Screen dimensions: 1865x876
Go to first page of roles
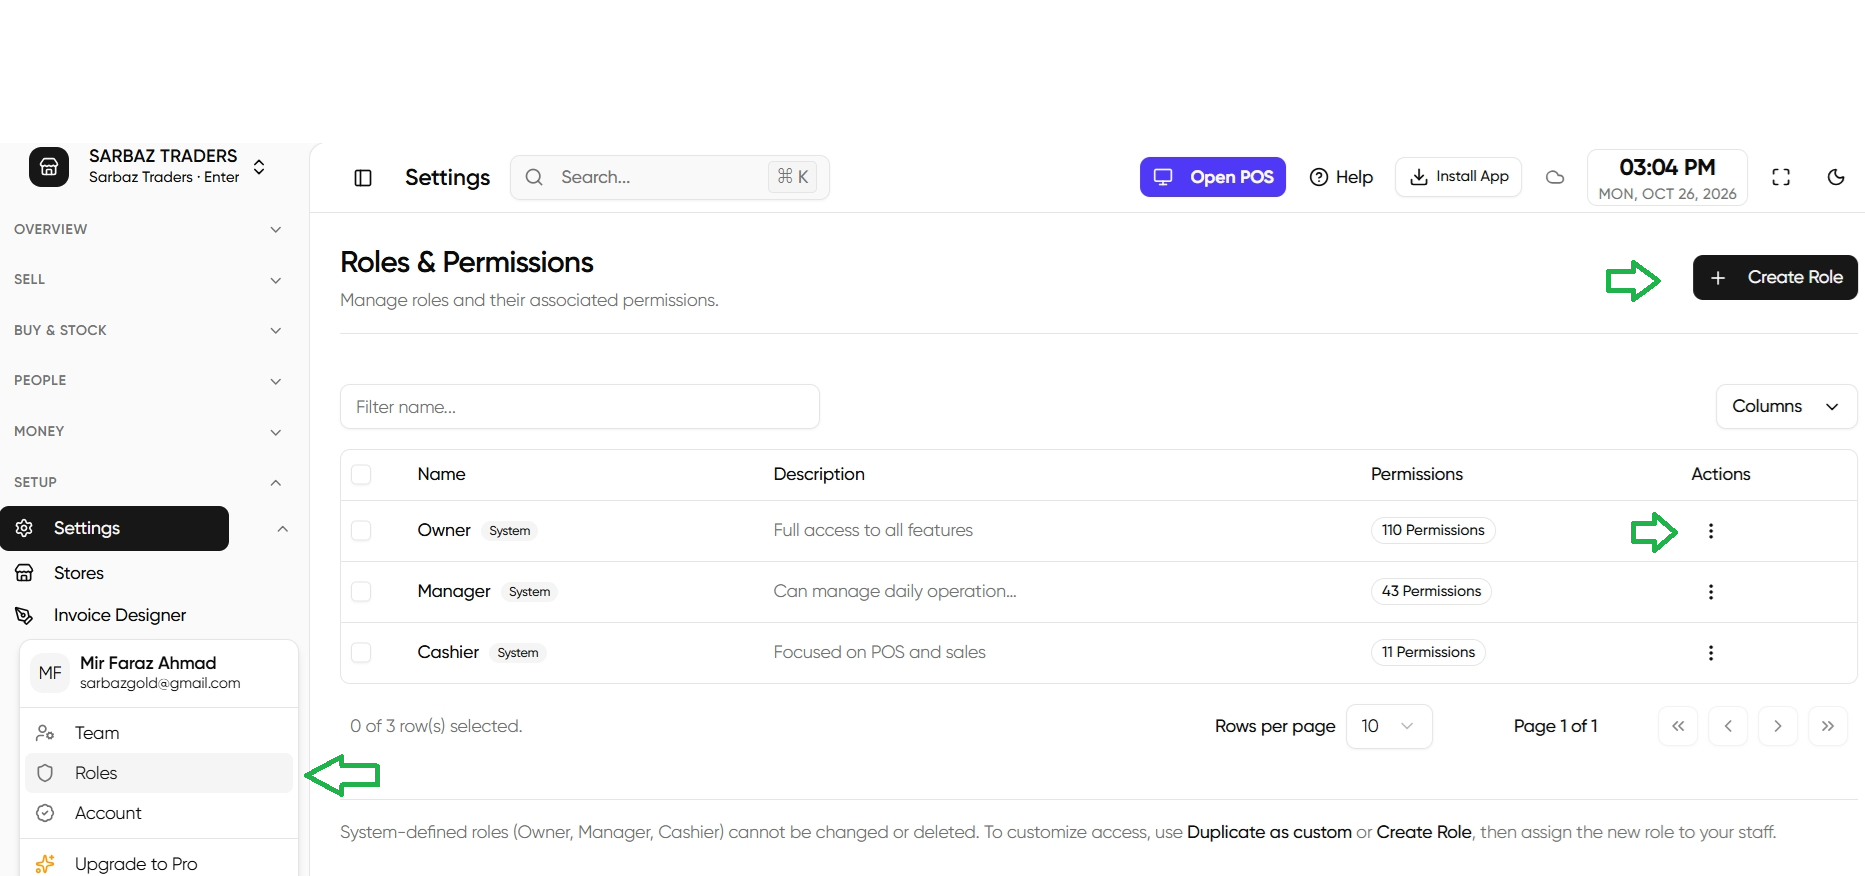pyautogui.click(x=1678, y=726)
